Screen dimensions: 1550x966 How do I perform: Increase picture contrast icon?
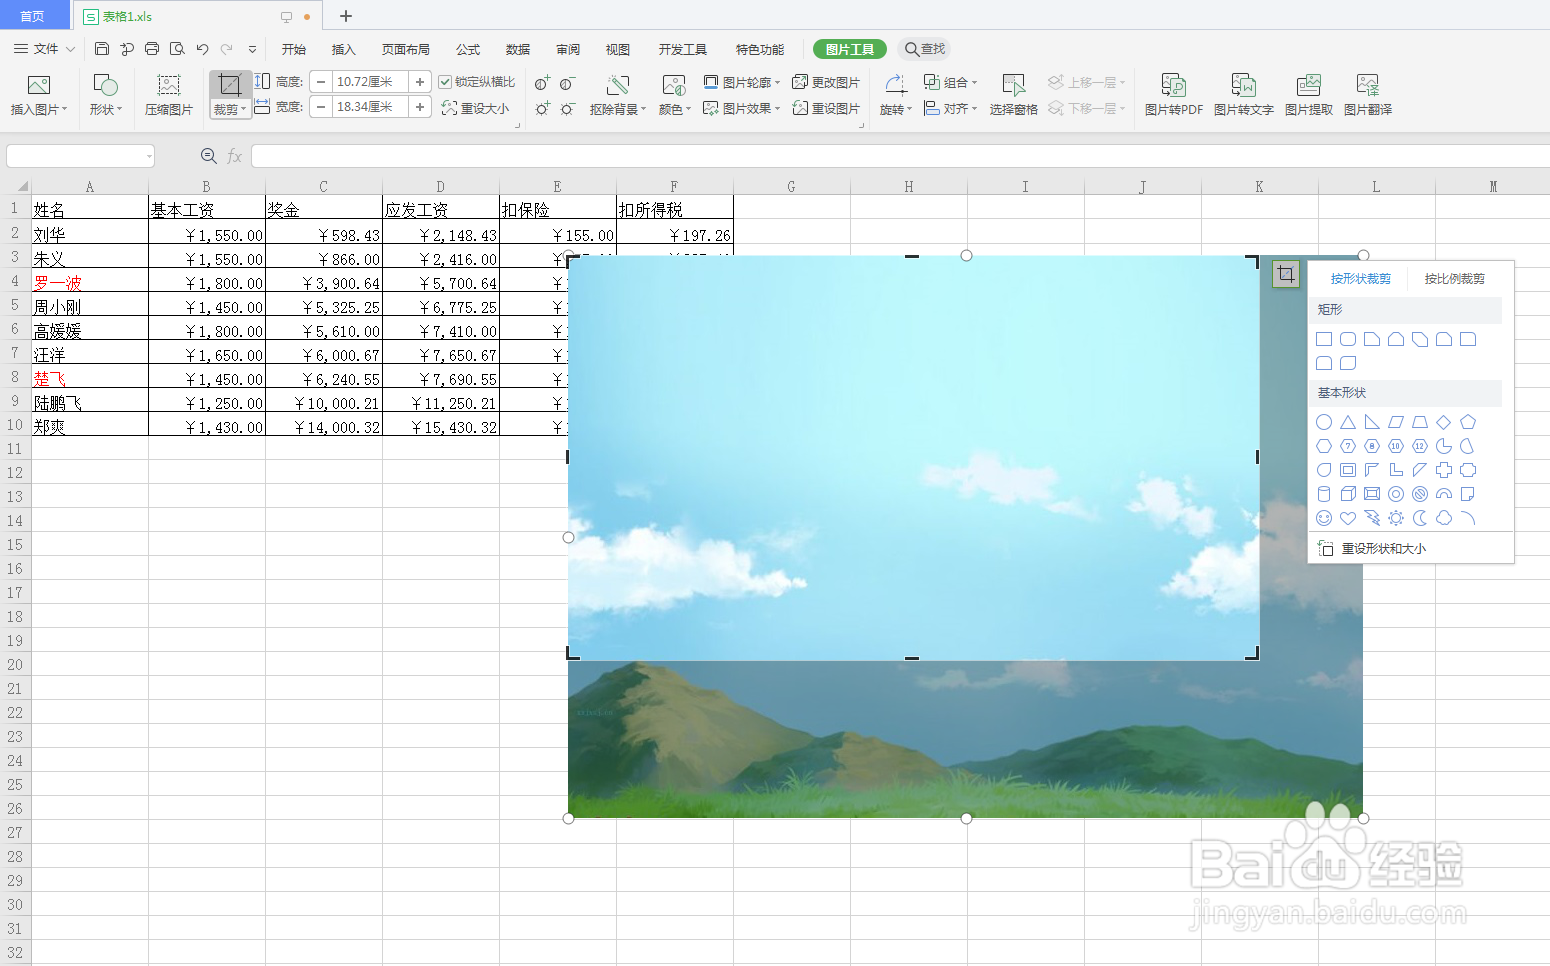(543, 83)
